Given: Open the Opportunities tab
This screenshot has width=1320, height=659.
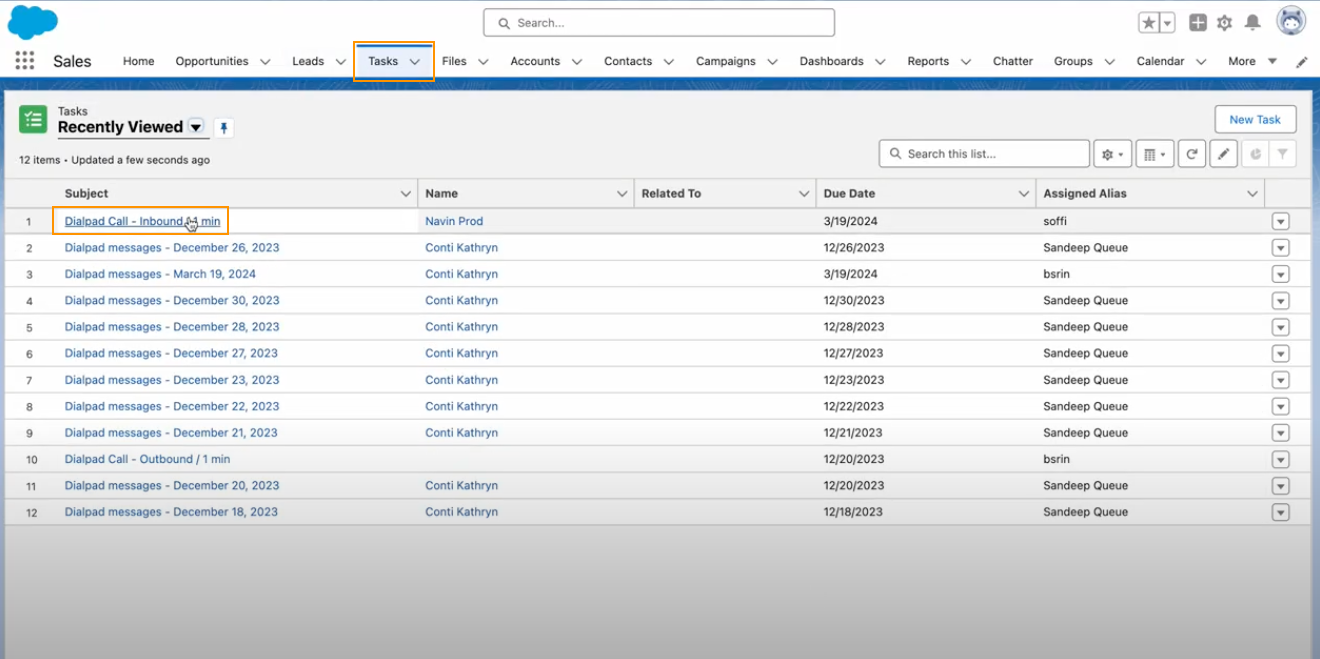Looking at the screenshot, I should pos(212,61).
